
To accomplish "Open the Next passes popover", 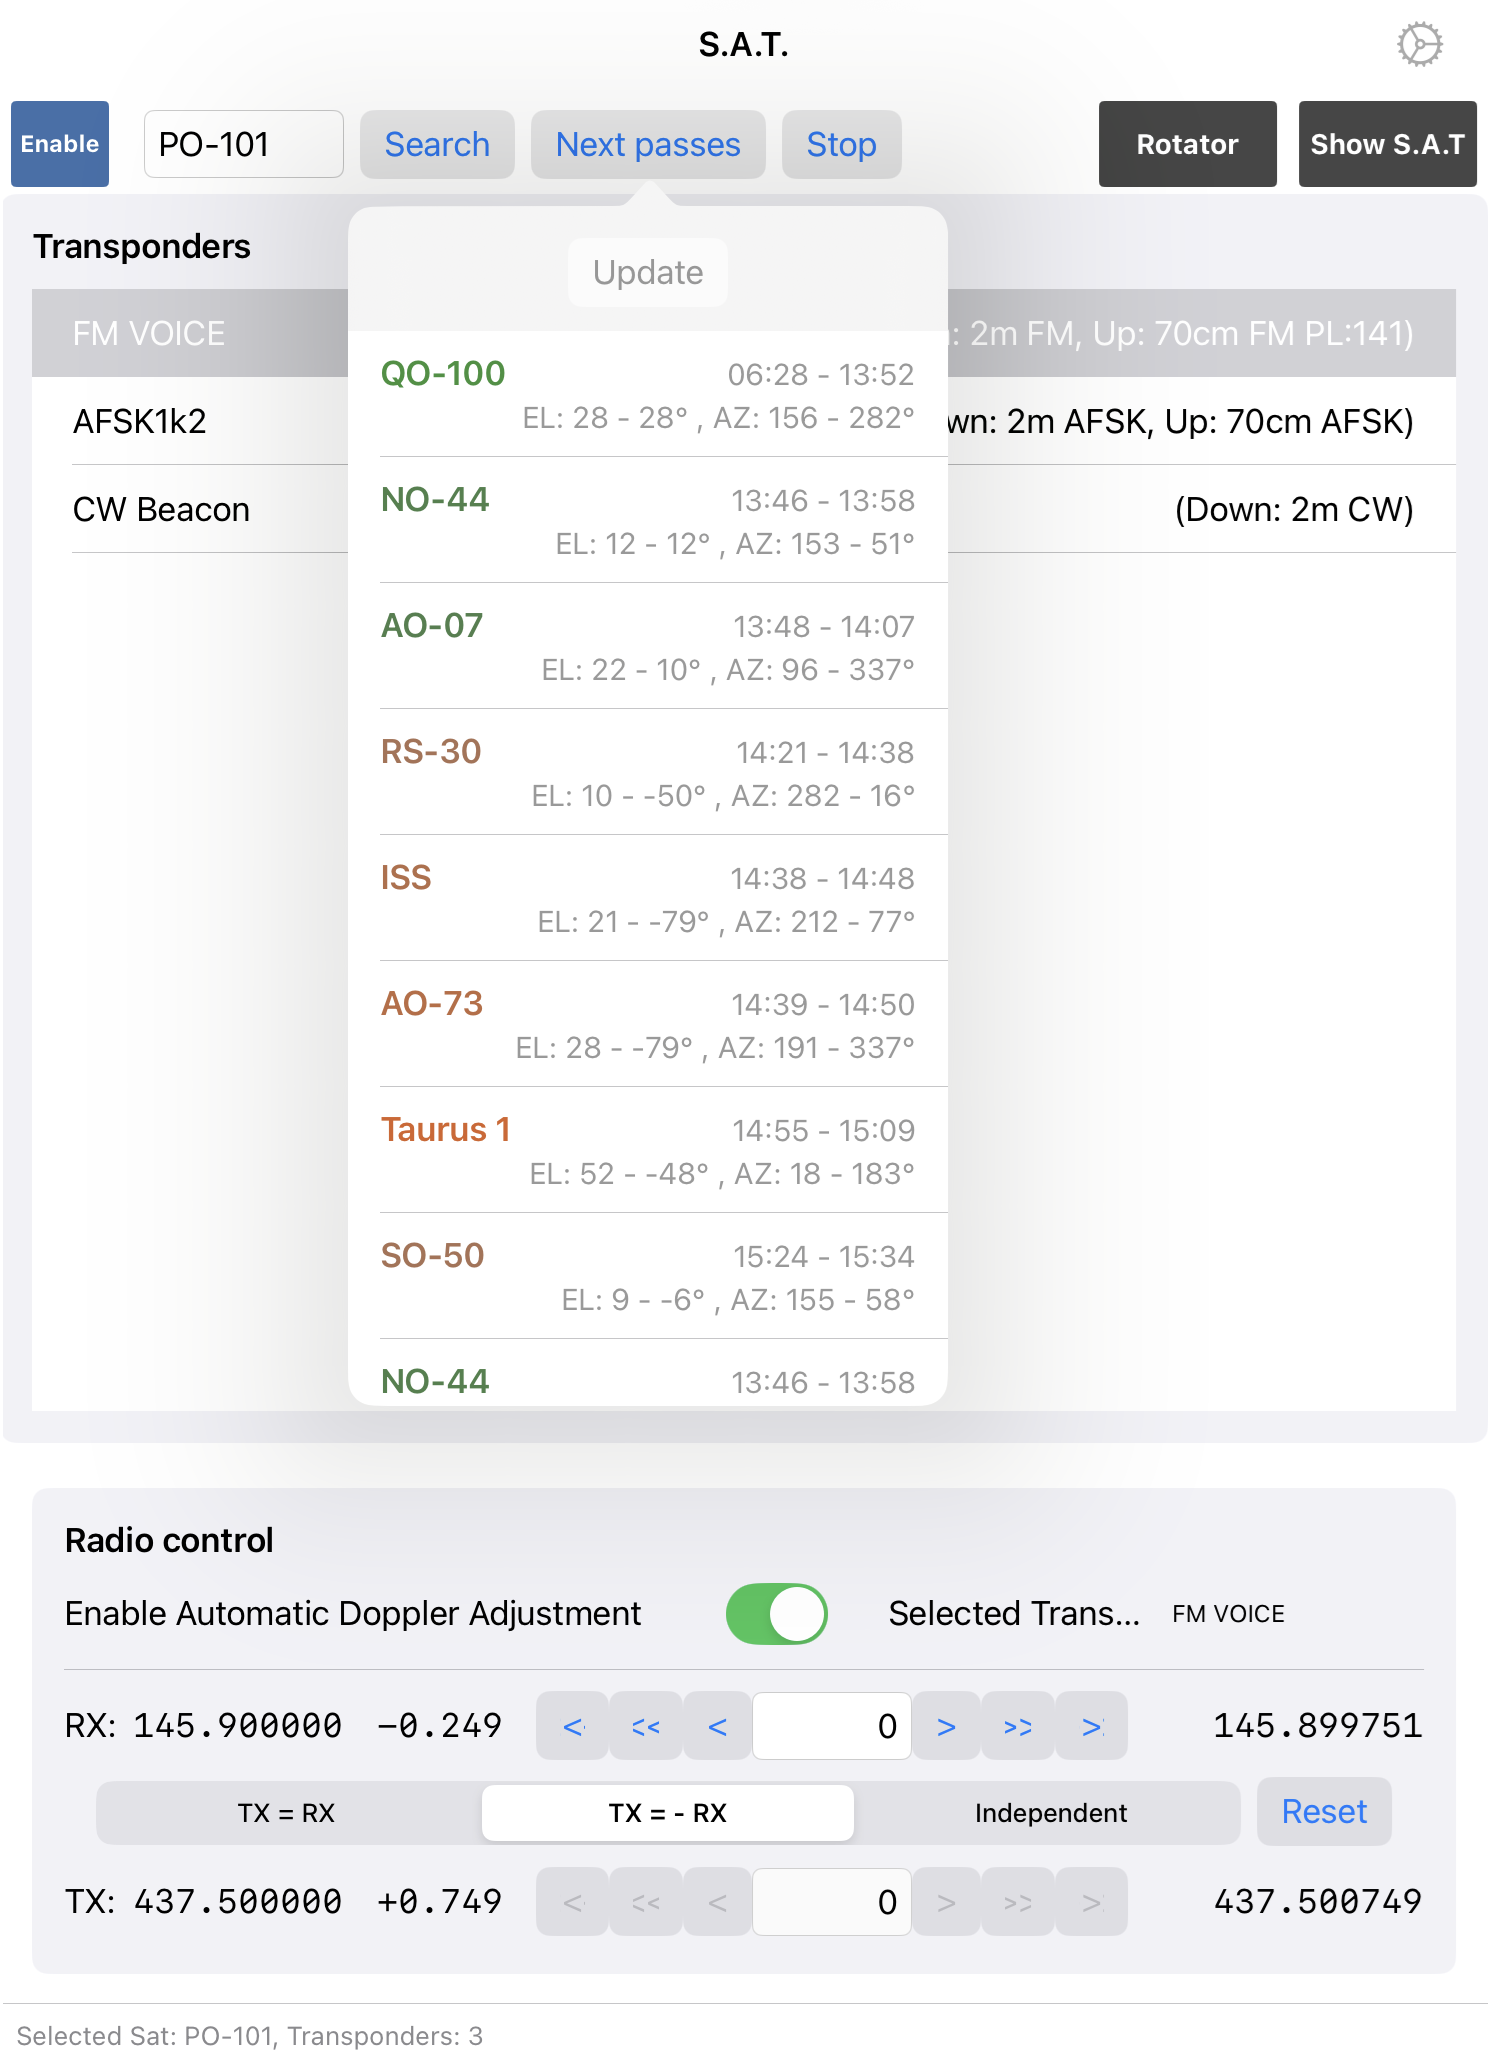I will [648, 145].
